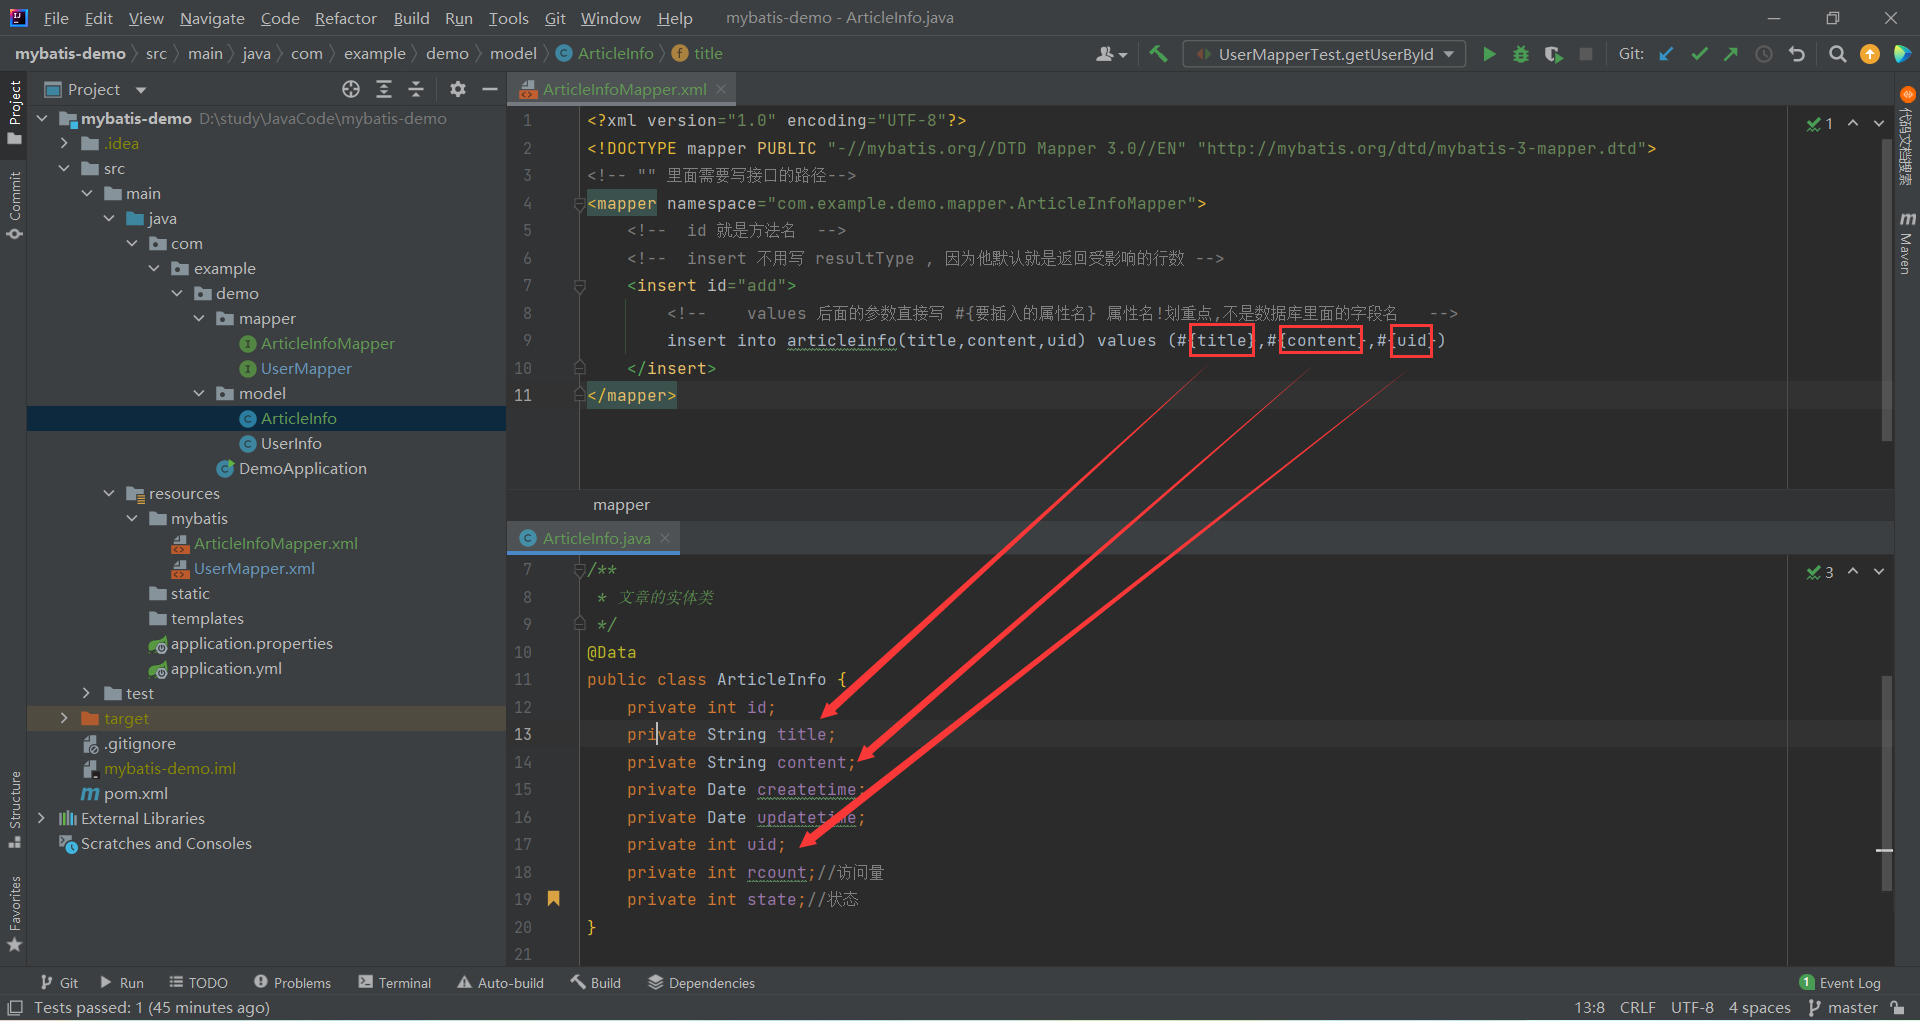Close the ArticleInfo.java tab
Screen dimensions: 1920x1021
(x=665, y=538)
